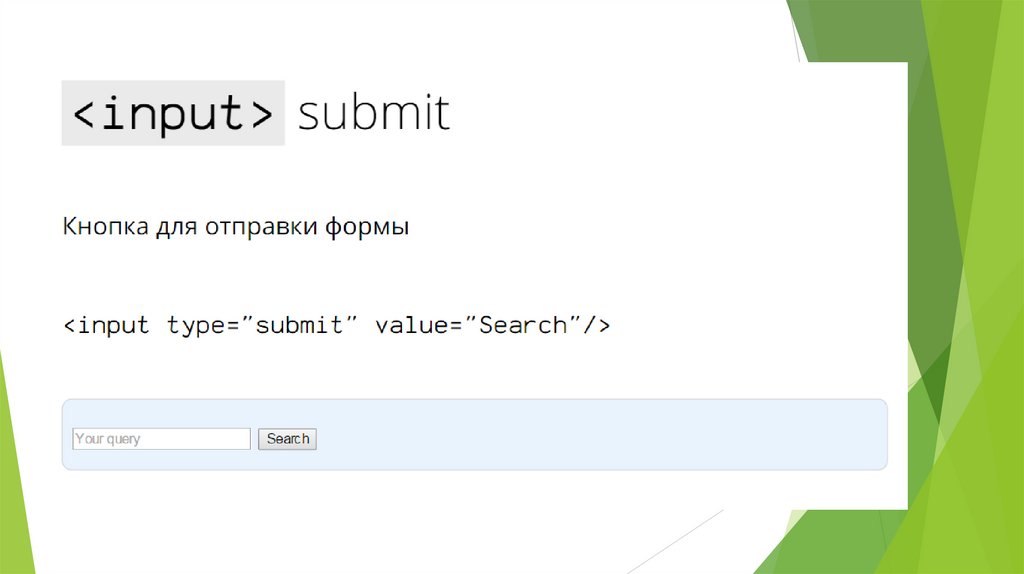Select the word "submit" in the heading

pos(374,113)
